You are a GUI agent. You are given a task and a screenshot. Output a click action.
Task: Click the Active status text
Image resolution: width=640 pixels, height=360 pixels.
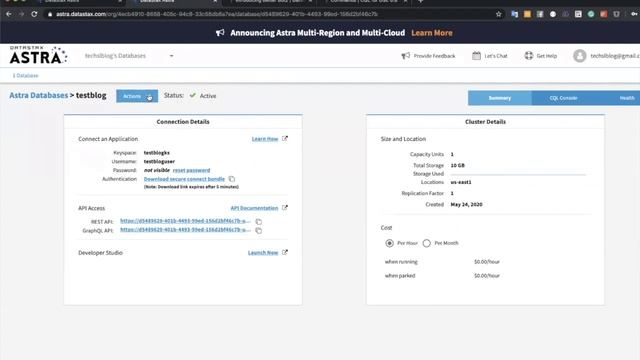pyautogui.click(x=208, y=96)
